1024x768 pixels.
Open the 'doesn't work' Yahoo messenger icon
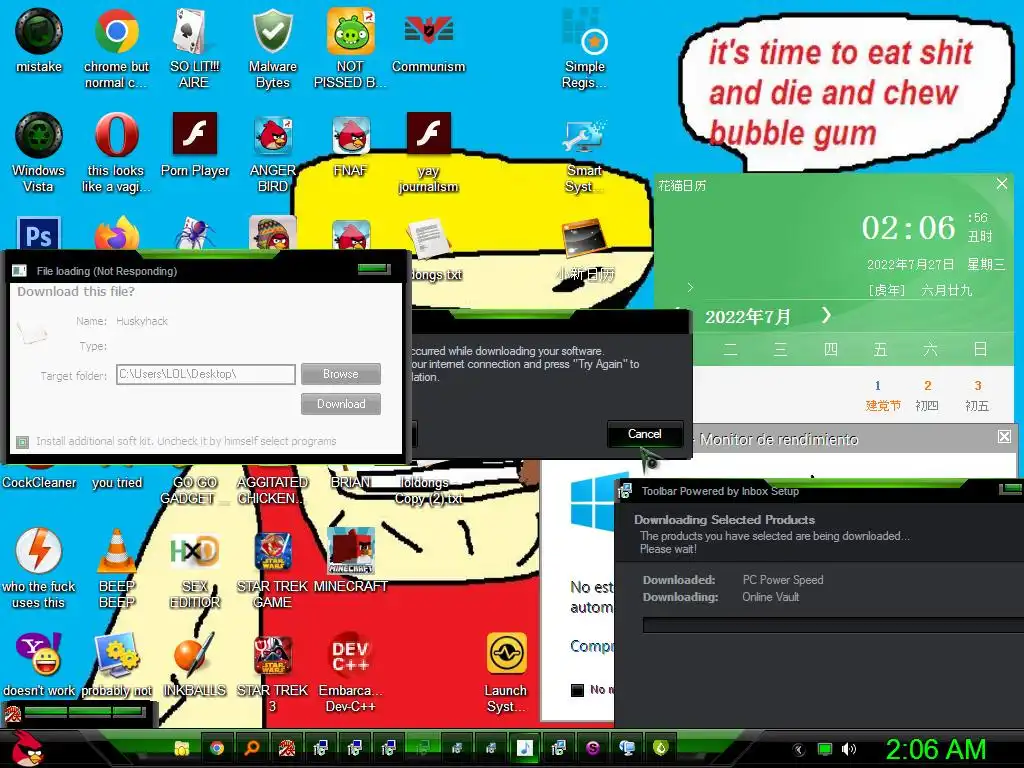tap(39, 665)
